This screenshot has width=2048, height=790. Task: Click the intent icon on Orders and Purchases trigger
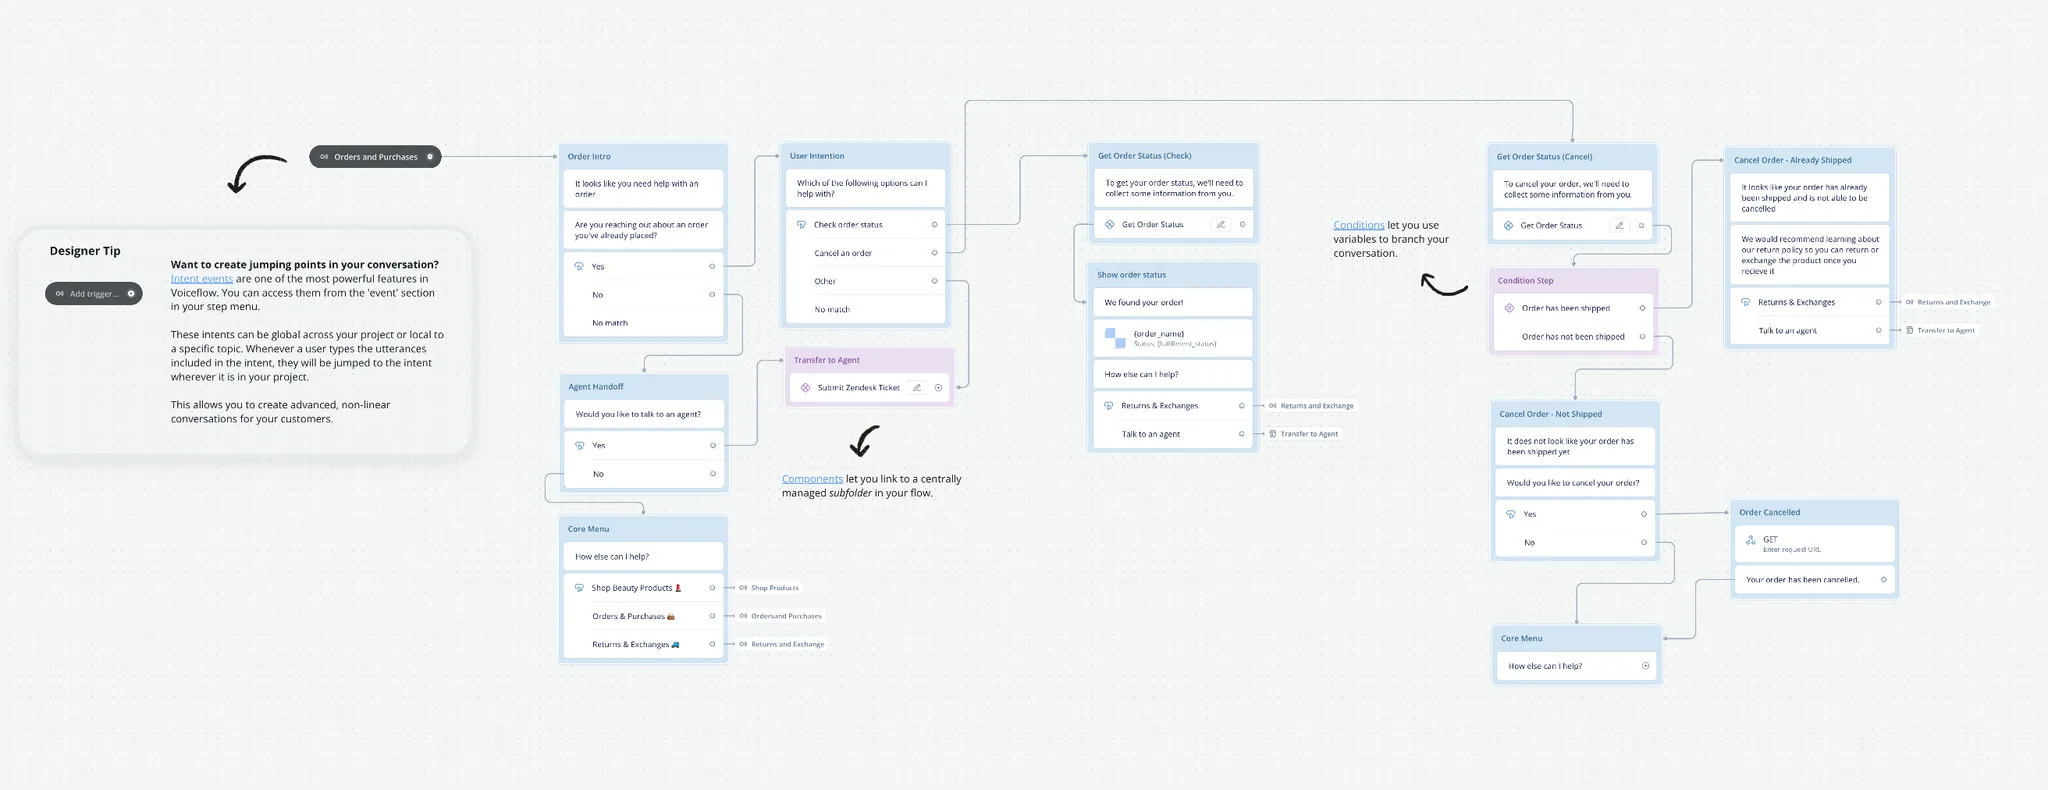click(x=324, y=157)
